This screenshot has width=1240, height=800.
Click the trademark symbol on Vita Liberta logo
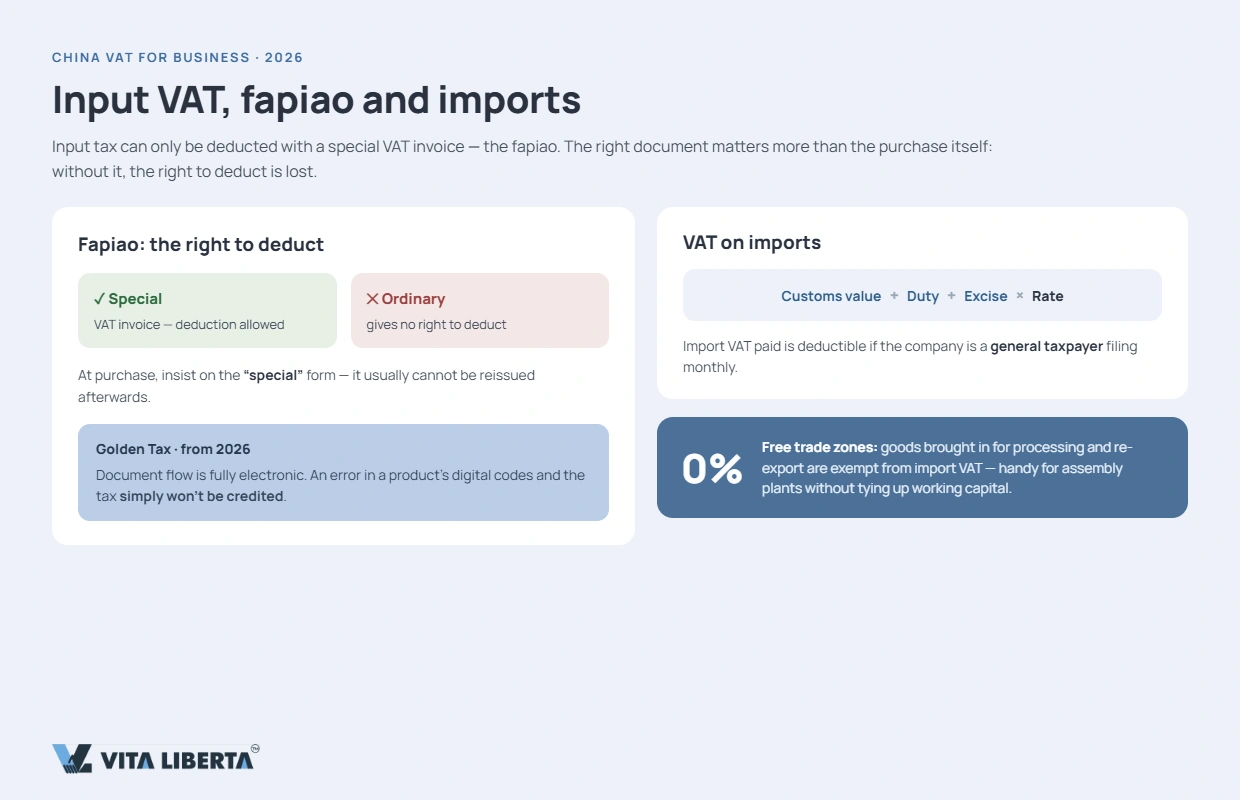tap(255, 748)
